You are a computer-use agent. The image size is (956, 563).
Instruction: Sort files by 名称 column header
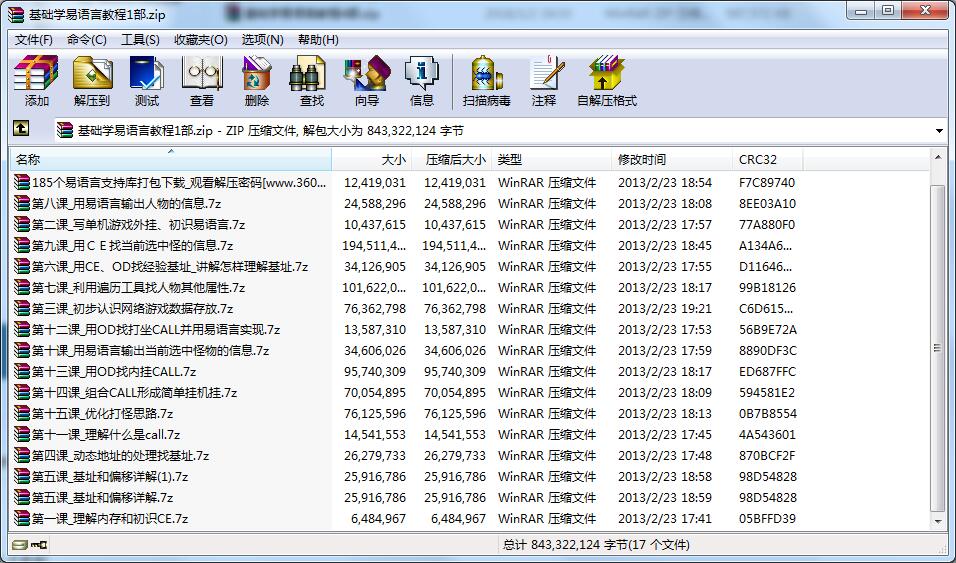click(x=170, y=160)
